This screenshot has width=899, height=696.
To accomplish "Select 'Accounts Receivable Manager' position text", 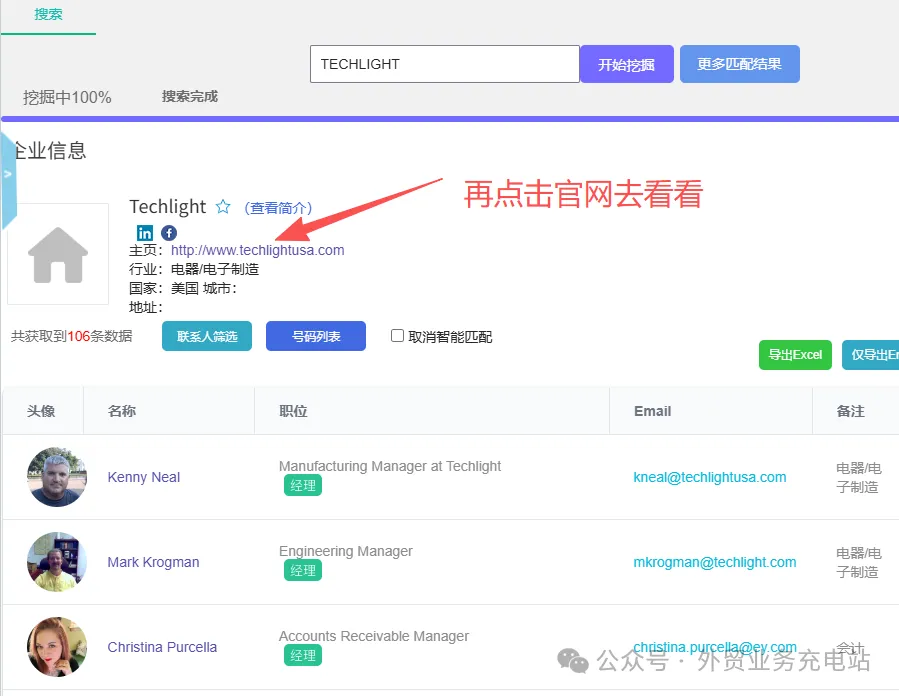I will tap(374, 636).
